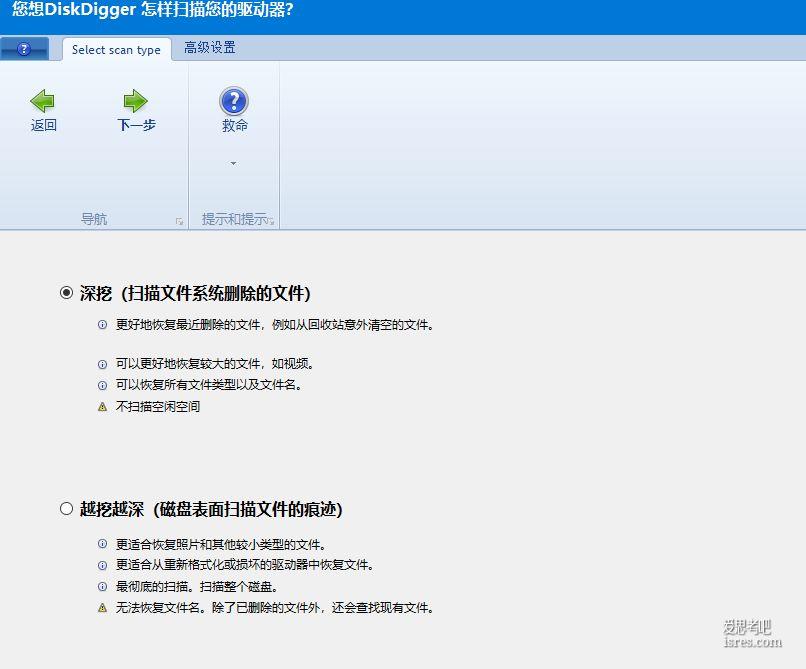Click the 提示和提示 group label
Image resolution: width=806 pixels, height=669 pixels.
234,219
